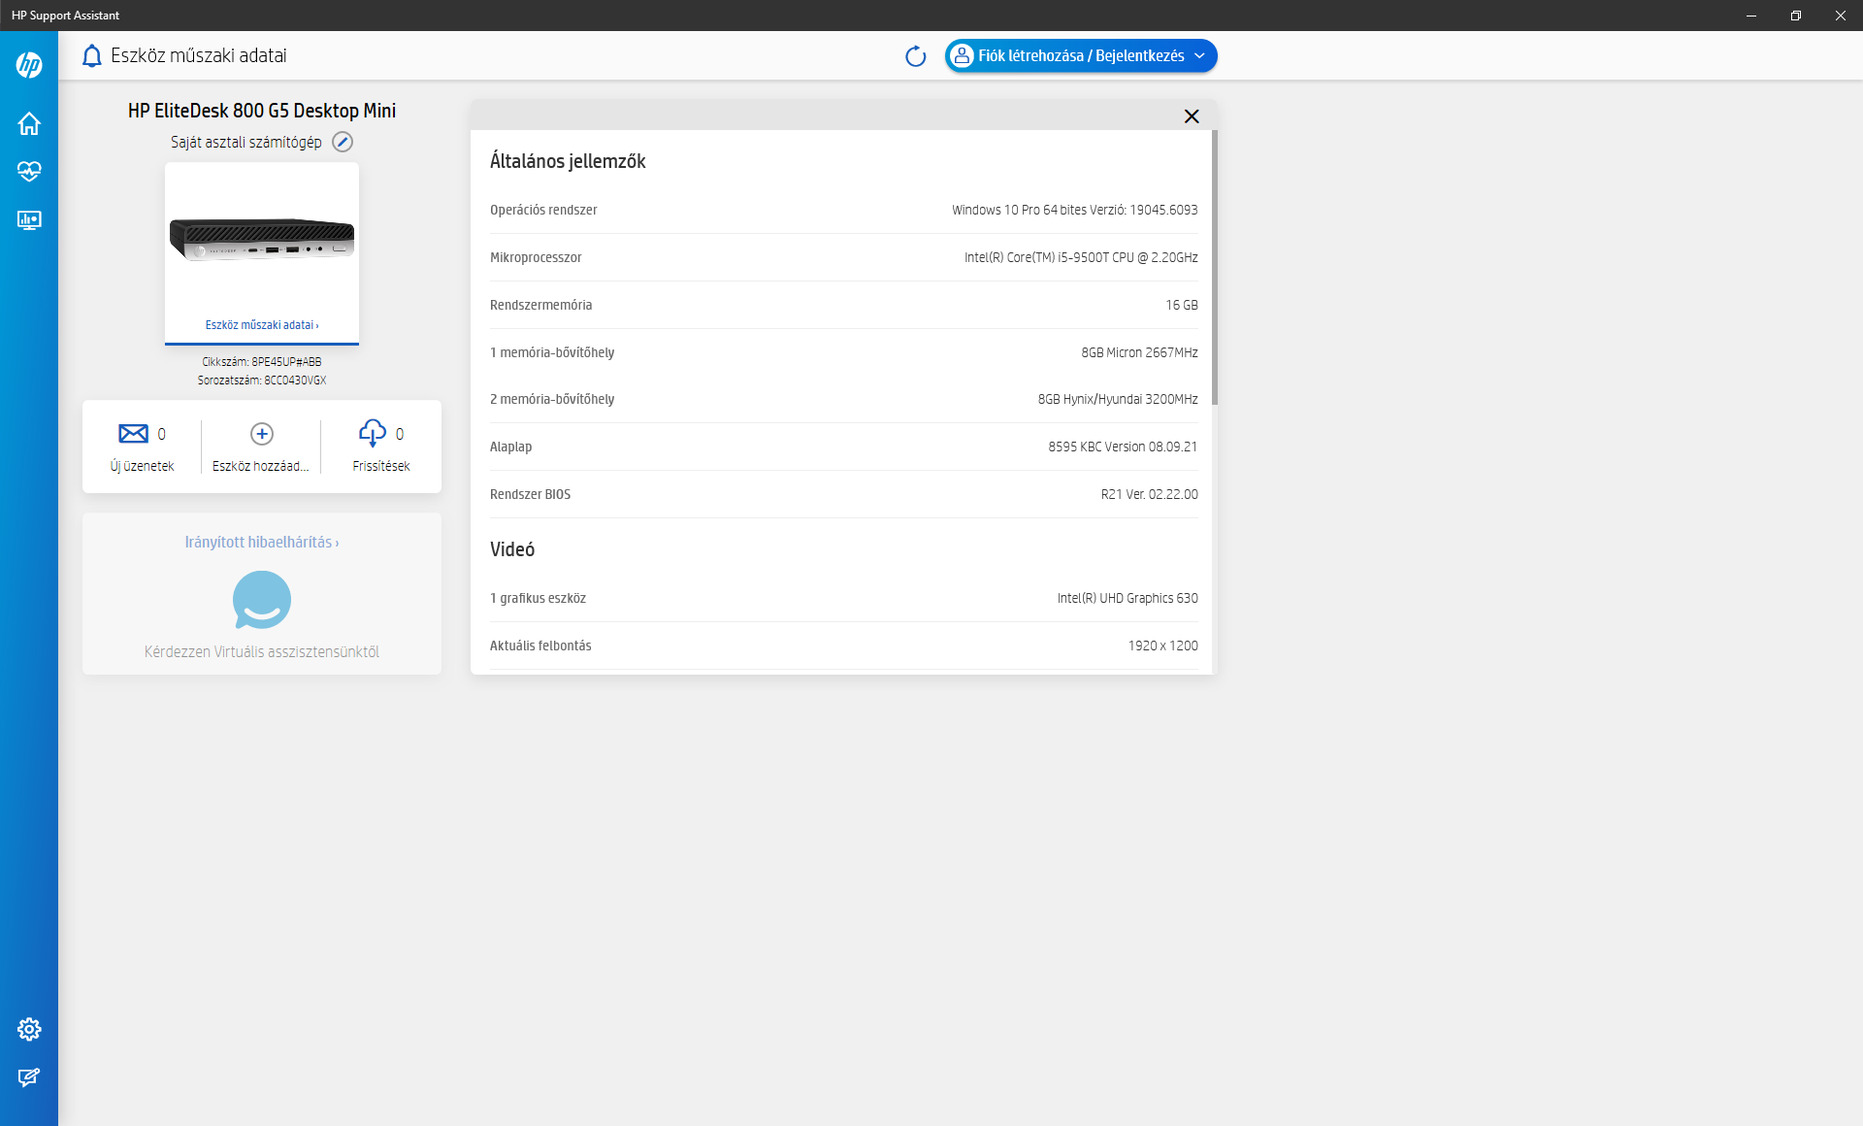Click the Rendszermemória label
This screenshot has width=1863, height=1126.
(541, 305)
